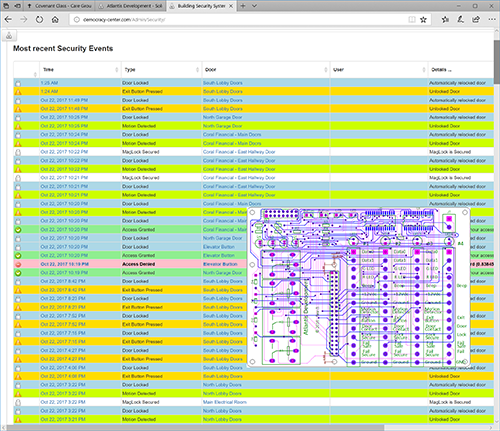
Task: Show tabs you've set aside
Action: [x=6, y=6]
